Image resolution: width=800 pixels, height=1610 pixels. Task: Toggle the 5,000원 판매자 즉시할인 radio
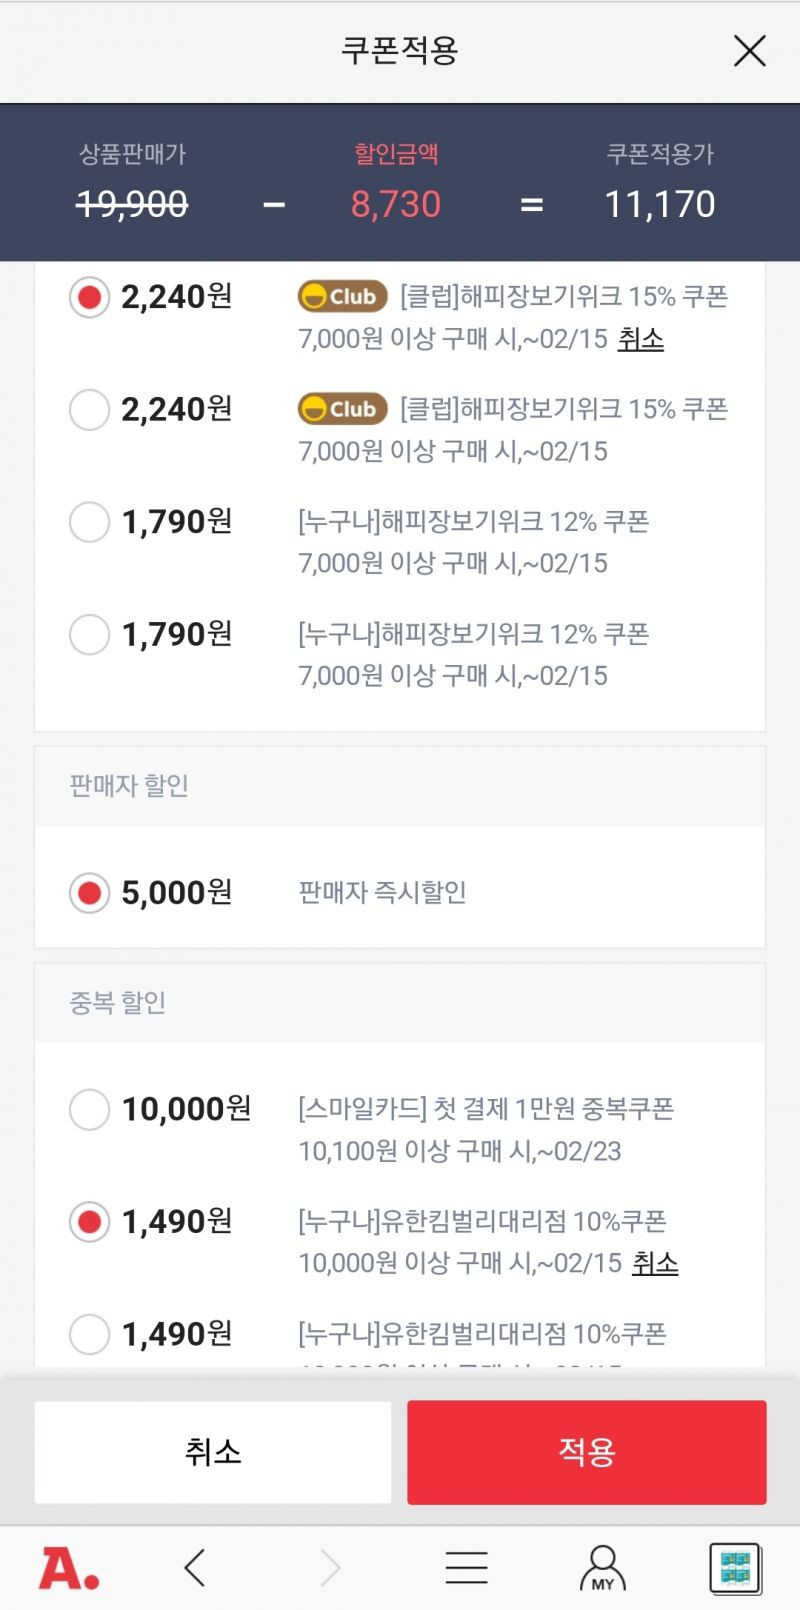(89, 892)
